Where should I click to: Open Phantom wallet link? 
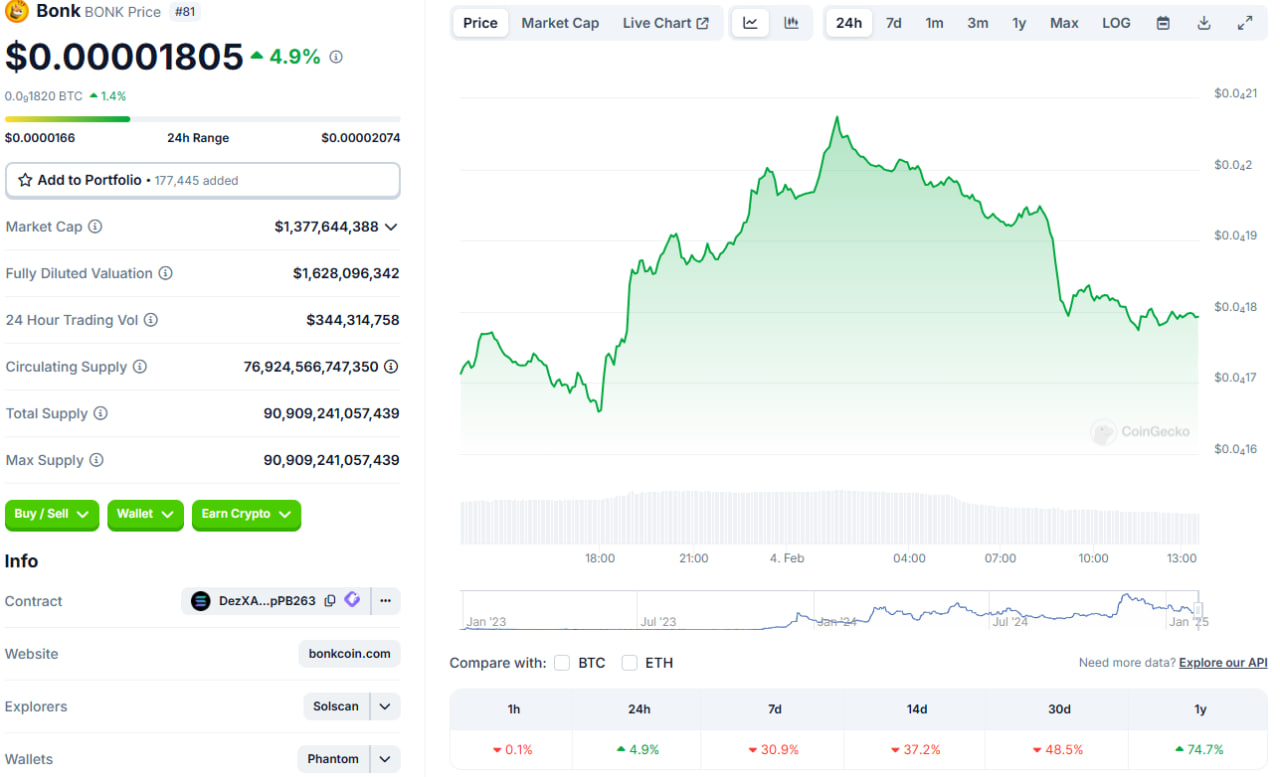click(x=333, y=759)
